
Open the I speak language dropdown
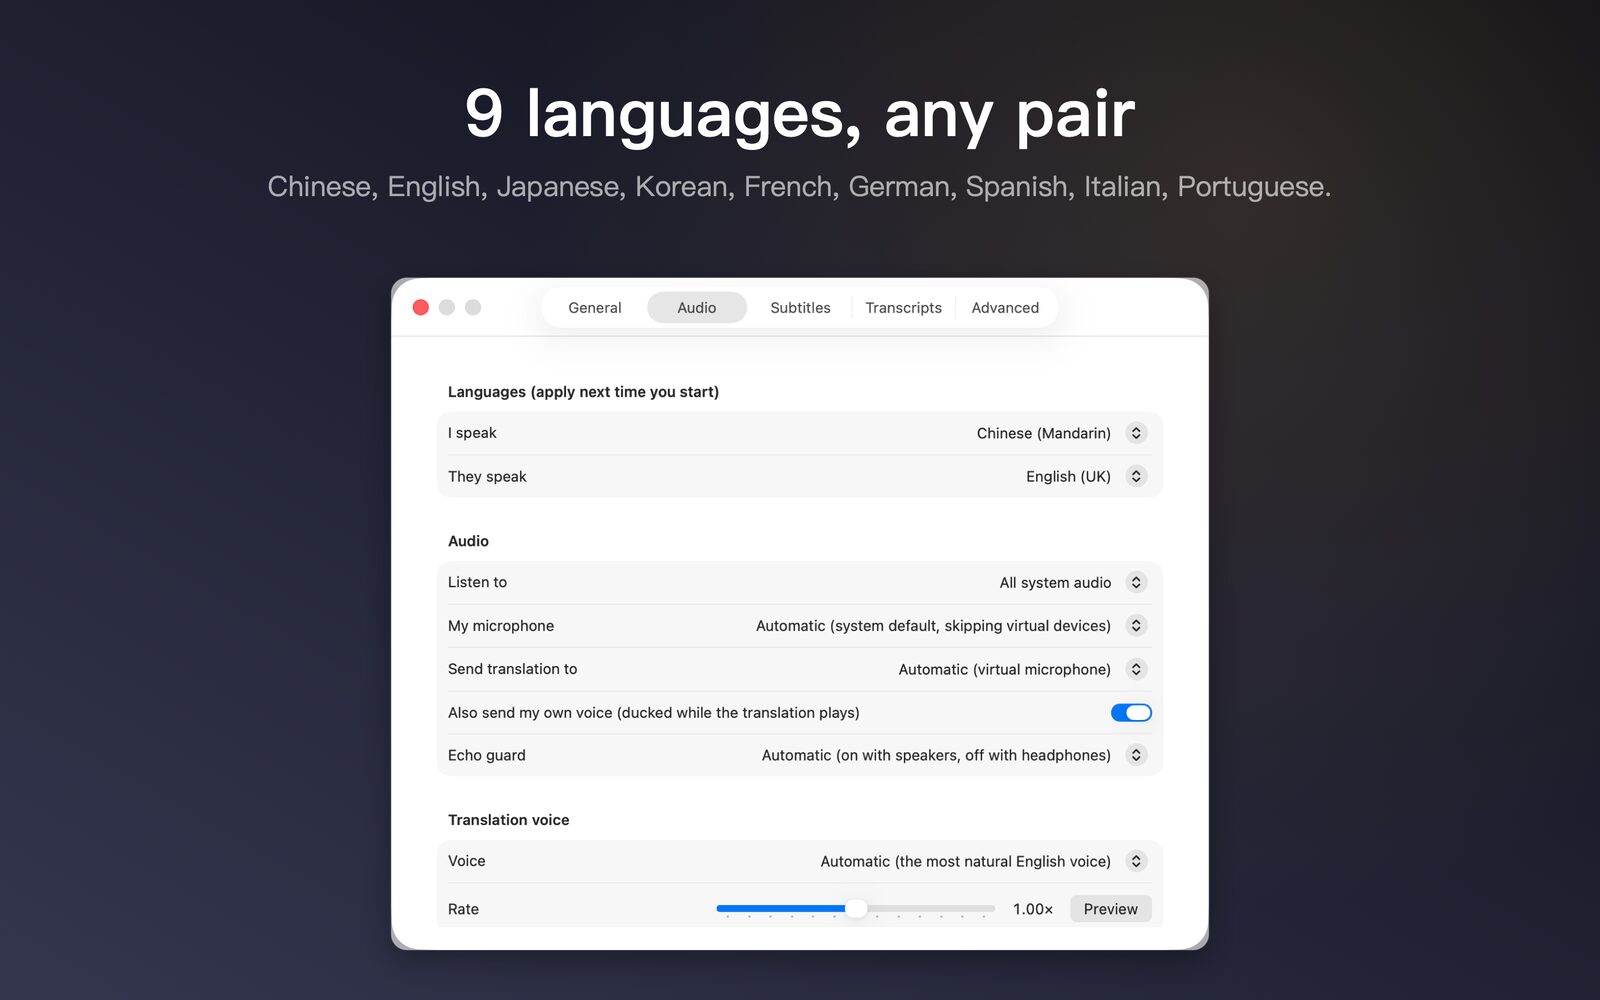1136,433
